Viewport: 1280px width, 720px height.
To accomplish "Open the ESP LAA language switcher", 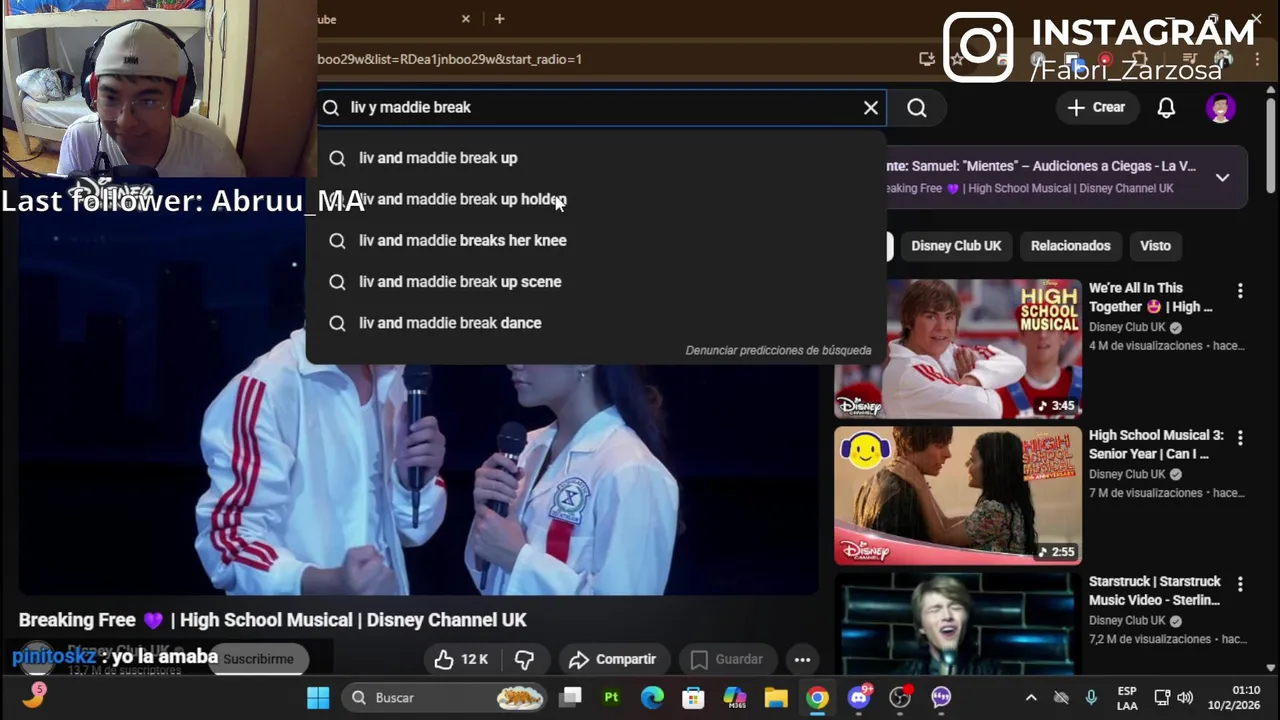I will coord(1127,698).
